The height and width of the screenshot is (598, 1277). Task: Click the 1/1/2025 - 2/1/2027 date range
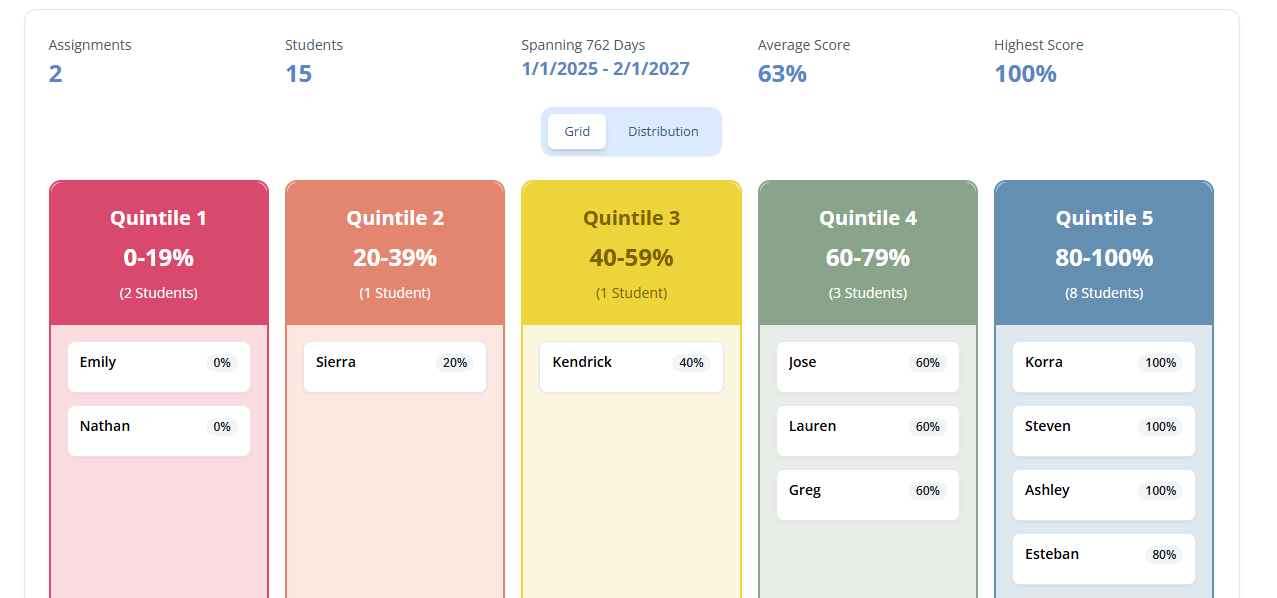click(x=605, y=69)
